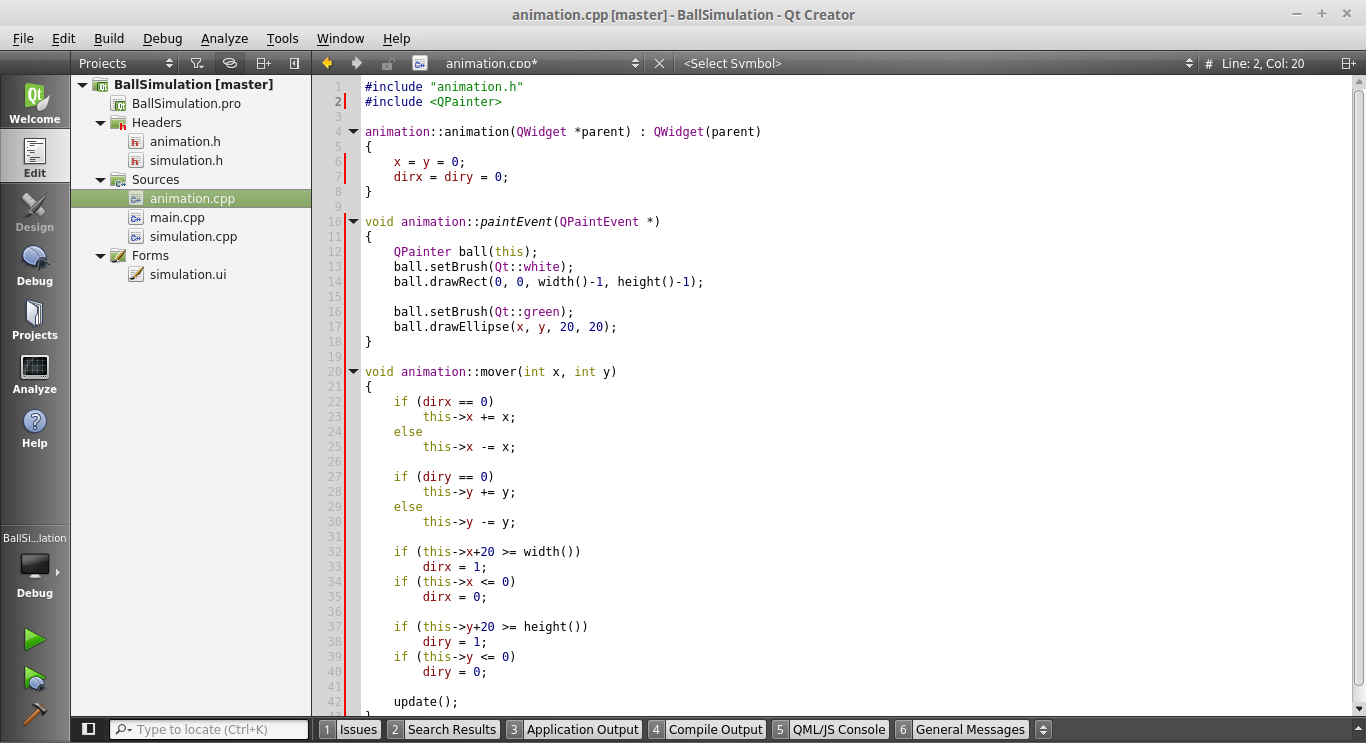Open the side panel Projects view dropdown
Image resolution: width=1366 pixels, height=743 pixels.
point(126,63)
